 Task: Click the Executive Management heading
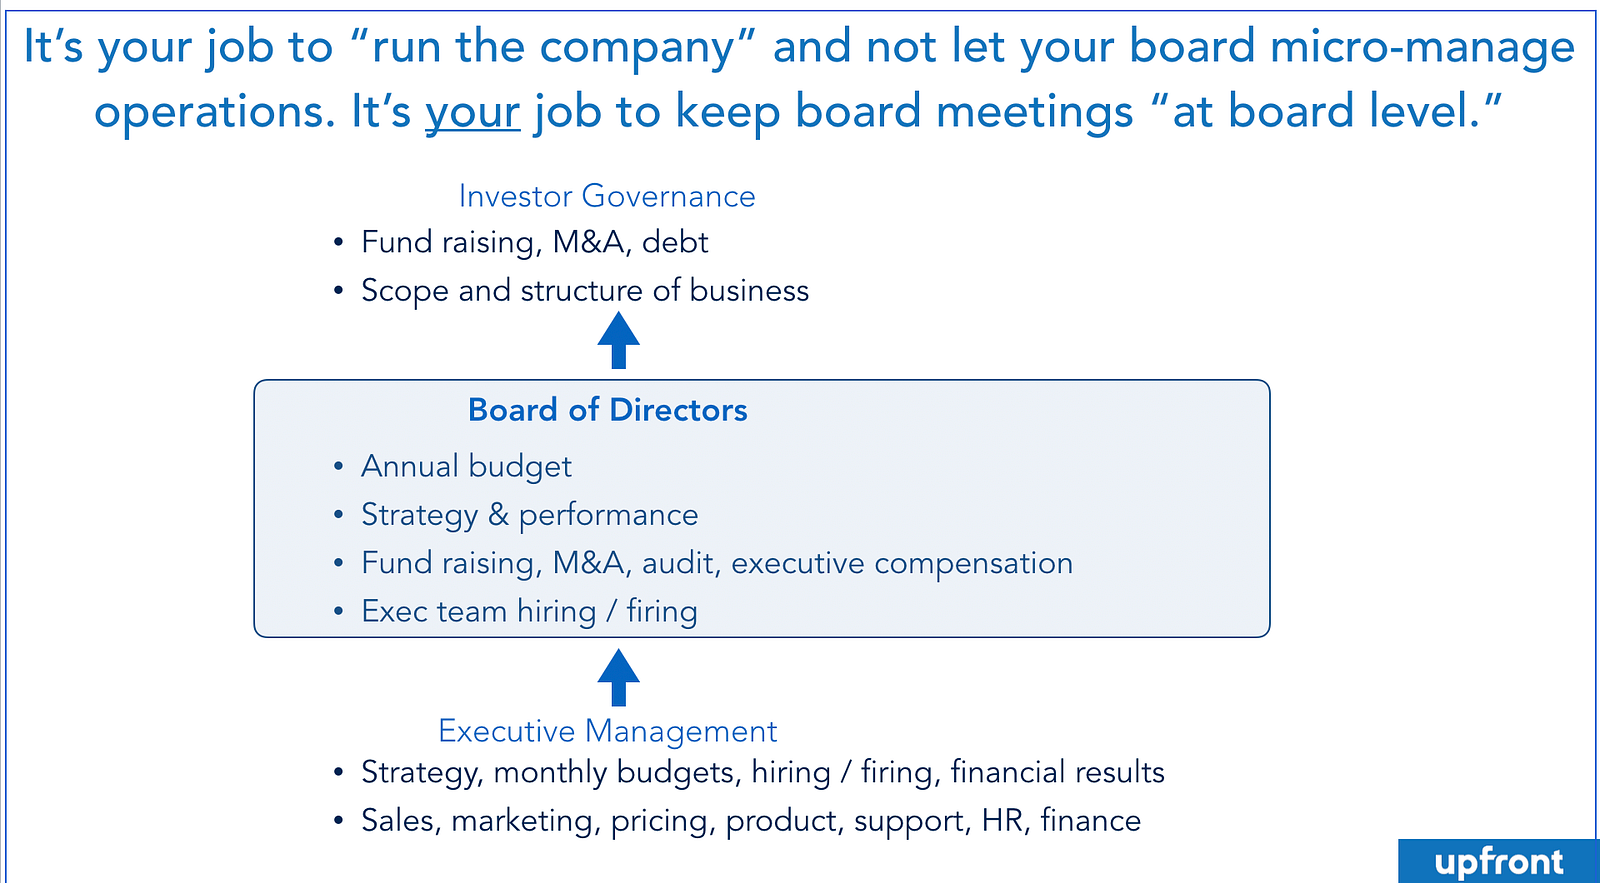[x=607, y=731]
